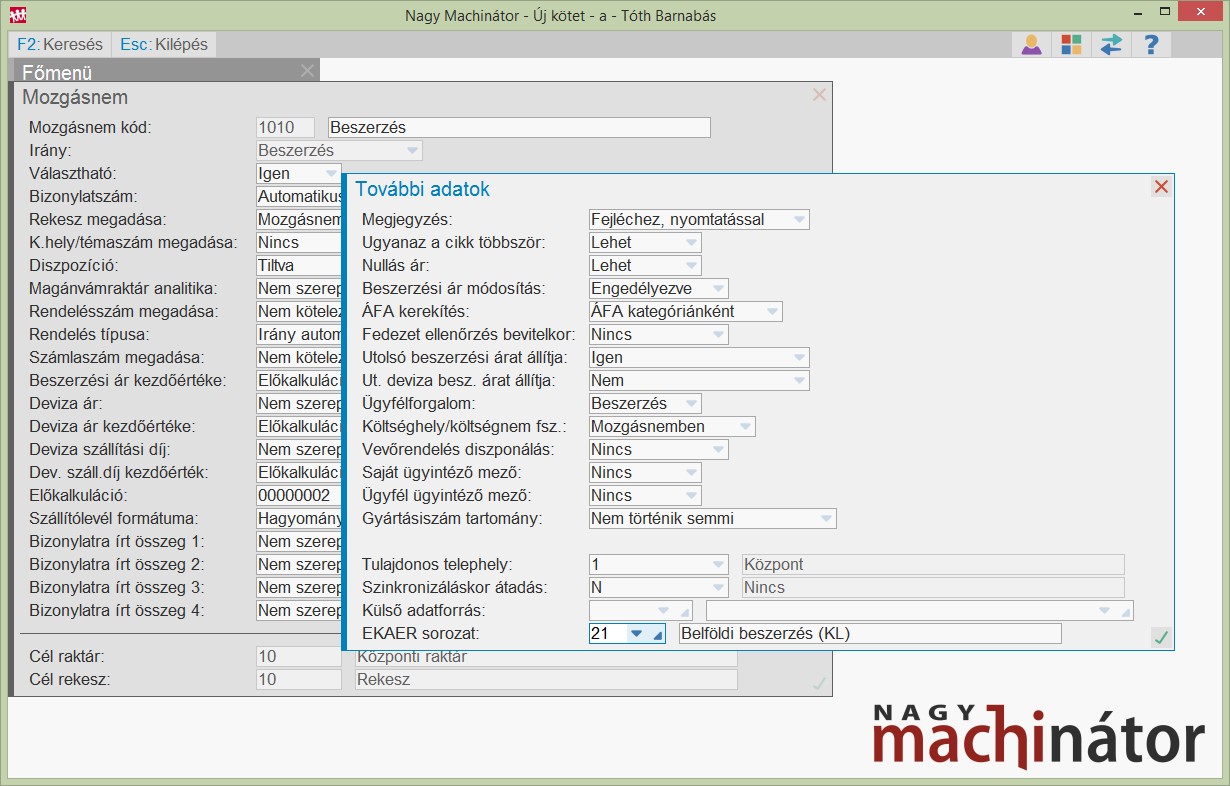Click Deviza ár field in Mozgásnem
Screen dimensions: 1230x786
[298, 404]
